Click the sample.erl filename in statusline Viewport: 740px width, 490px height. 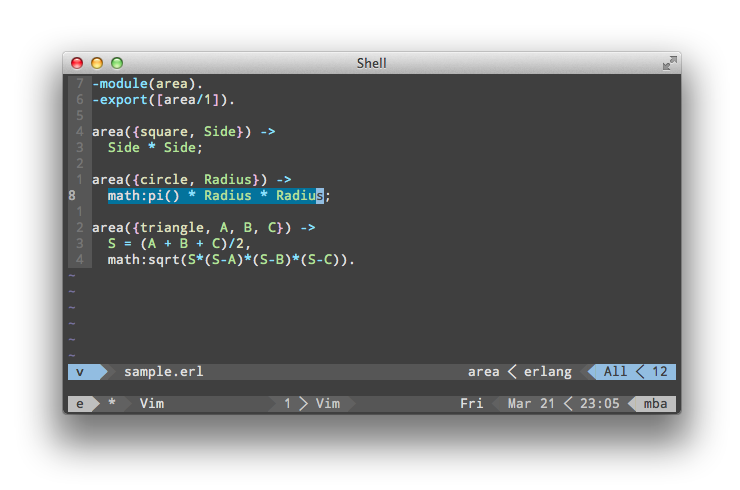point(164,372)
